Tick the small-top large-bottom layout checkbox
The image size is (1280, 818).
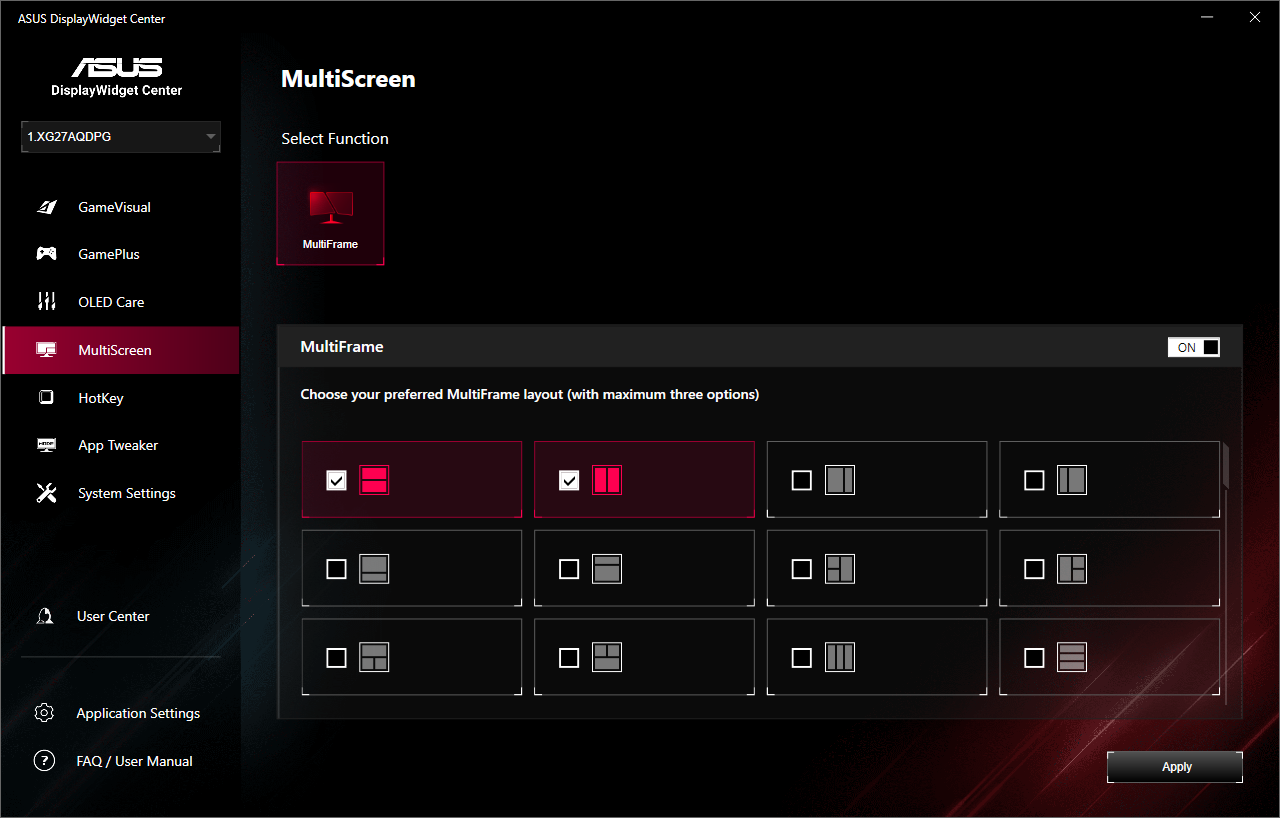(x=569, y=569)
